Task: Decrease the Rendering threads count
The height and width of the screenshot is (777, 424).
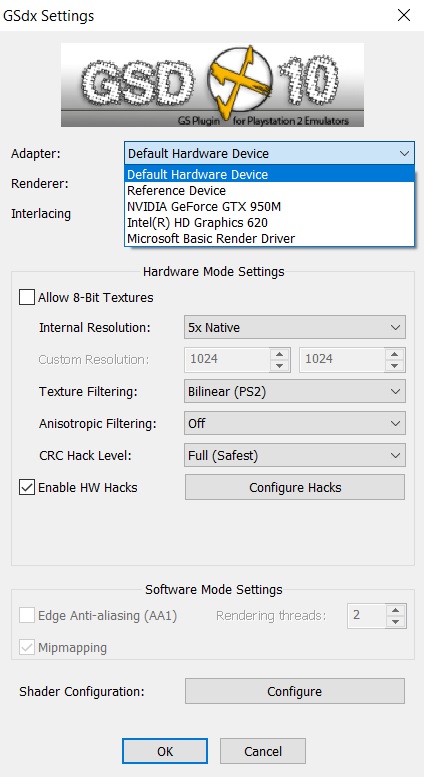Action: (x=395, y=622)
